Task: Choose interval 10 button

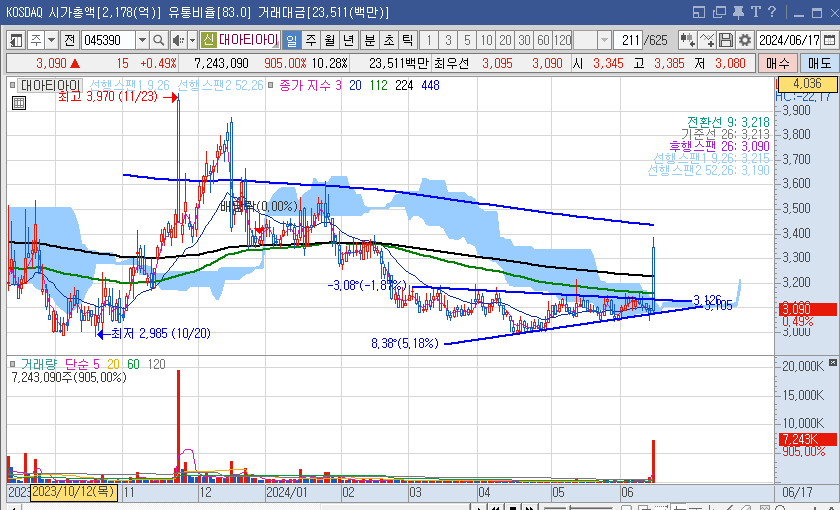Action: click(x=486, y=40)
